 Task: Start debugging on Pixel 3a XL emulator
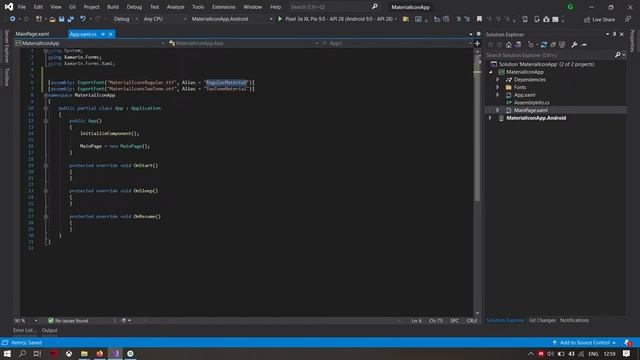click(335, 19)
